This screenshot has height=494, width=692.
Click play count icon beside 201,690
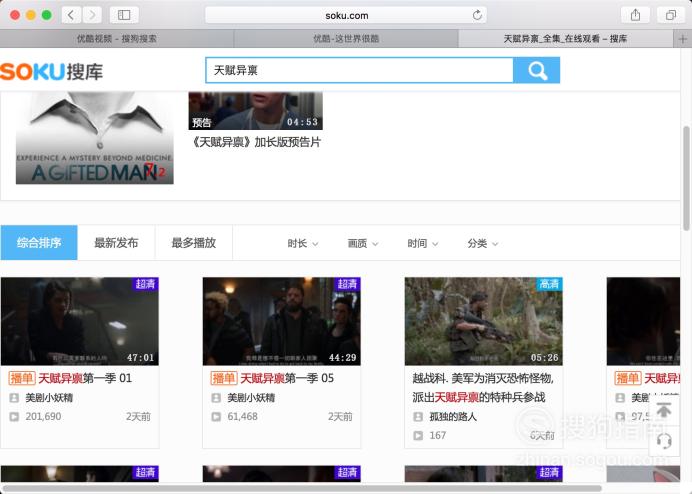14,416
